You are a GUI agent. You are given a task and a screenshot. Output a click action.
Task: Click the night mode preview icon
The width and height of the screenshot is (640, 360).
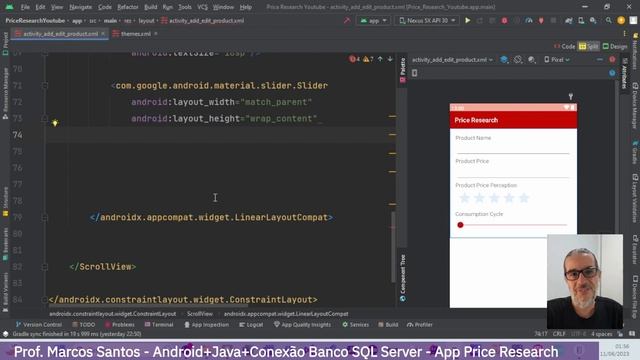click(531, 60)
